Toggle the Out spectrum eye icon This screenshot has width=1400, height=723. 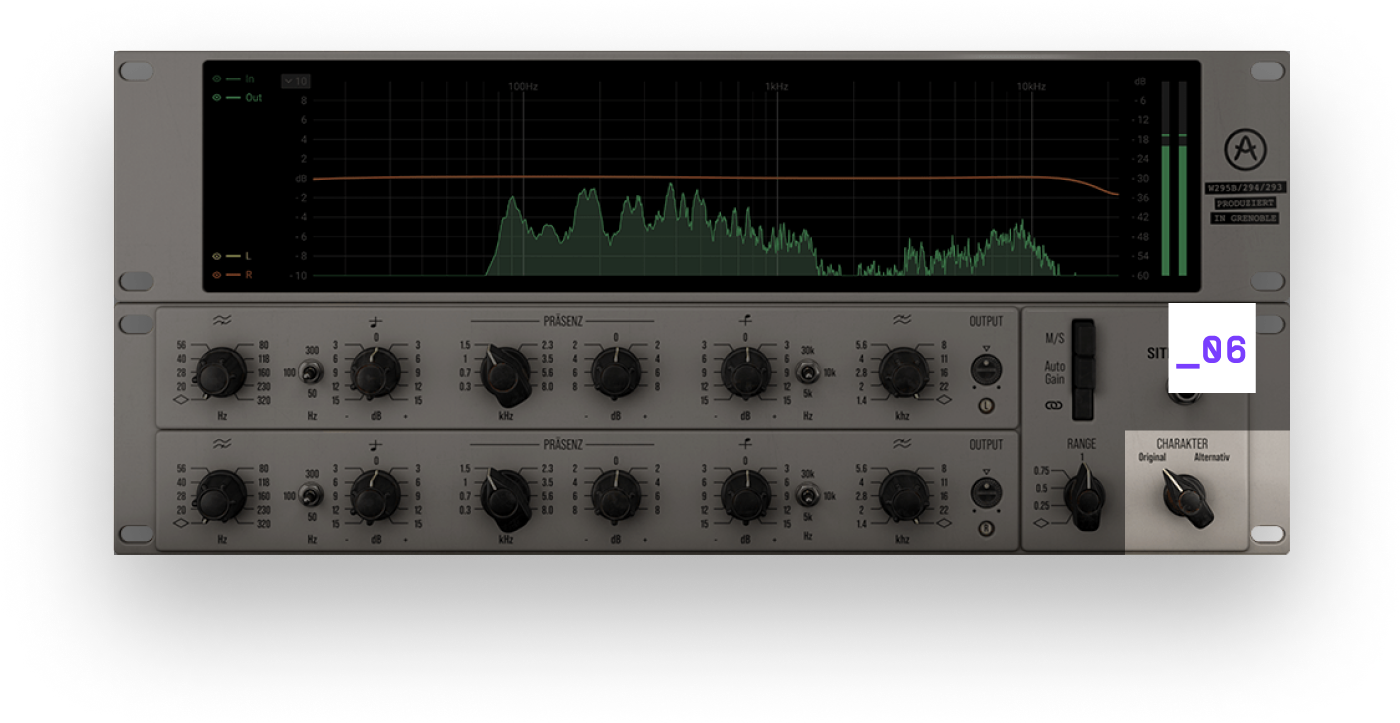click(216, 98)
